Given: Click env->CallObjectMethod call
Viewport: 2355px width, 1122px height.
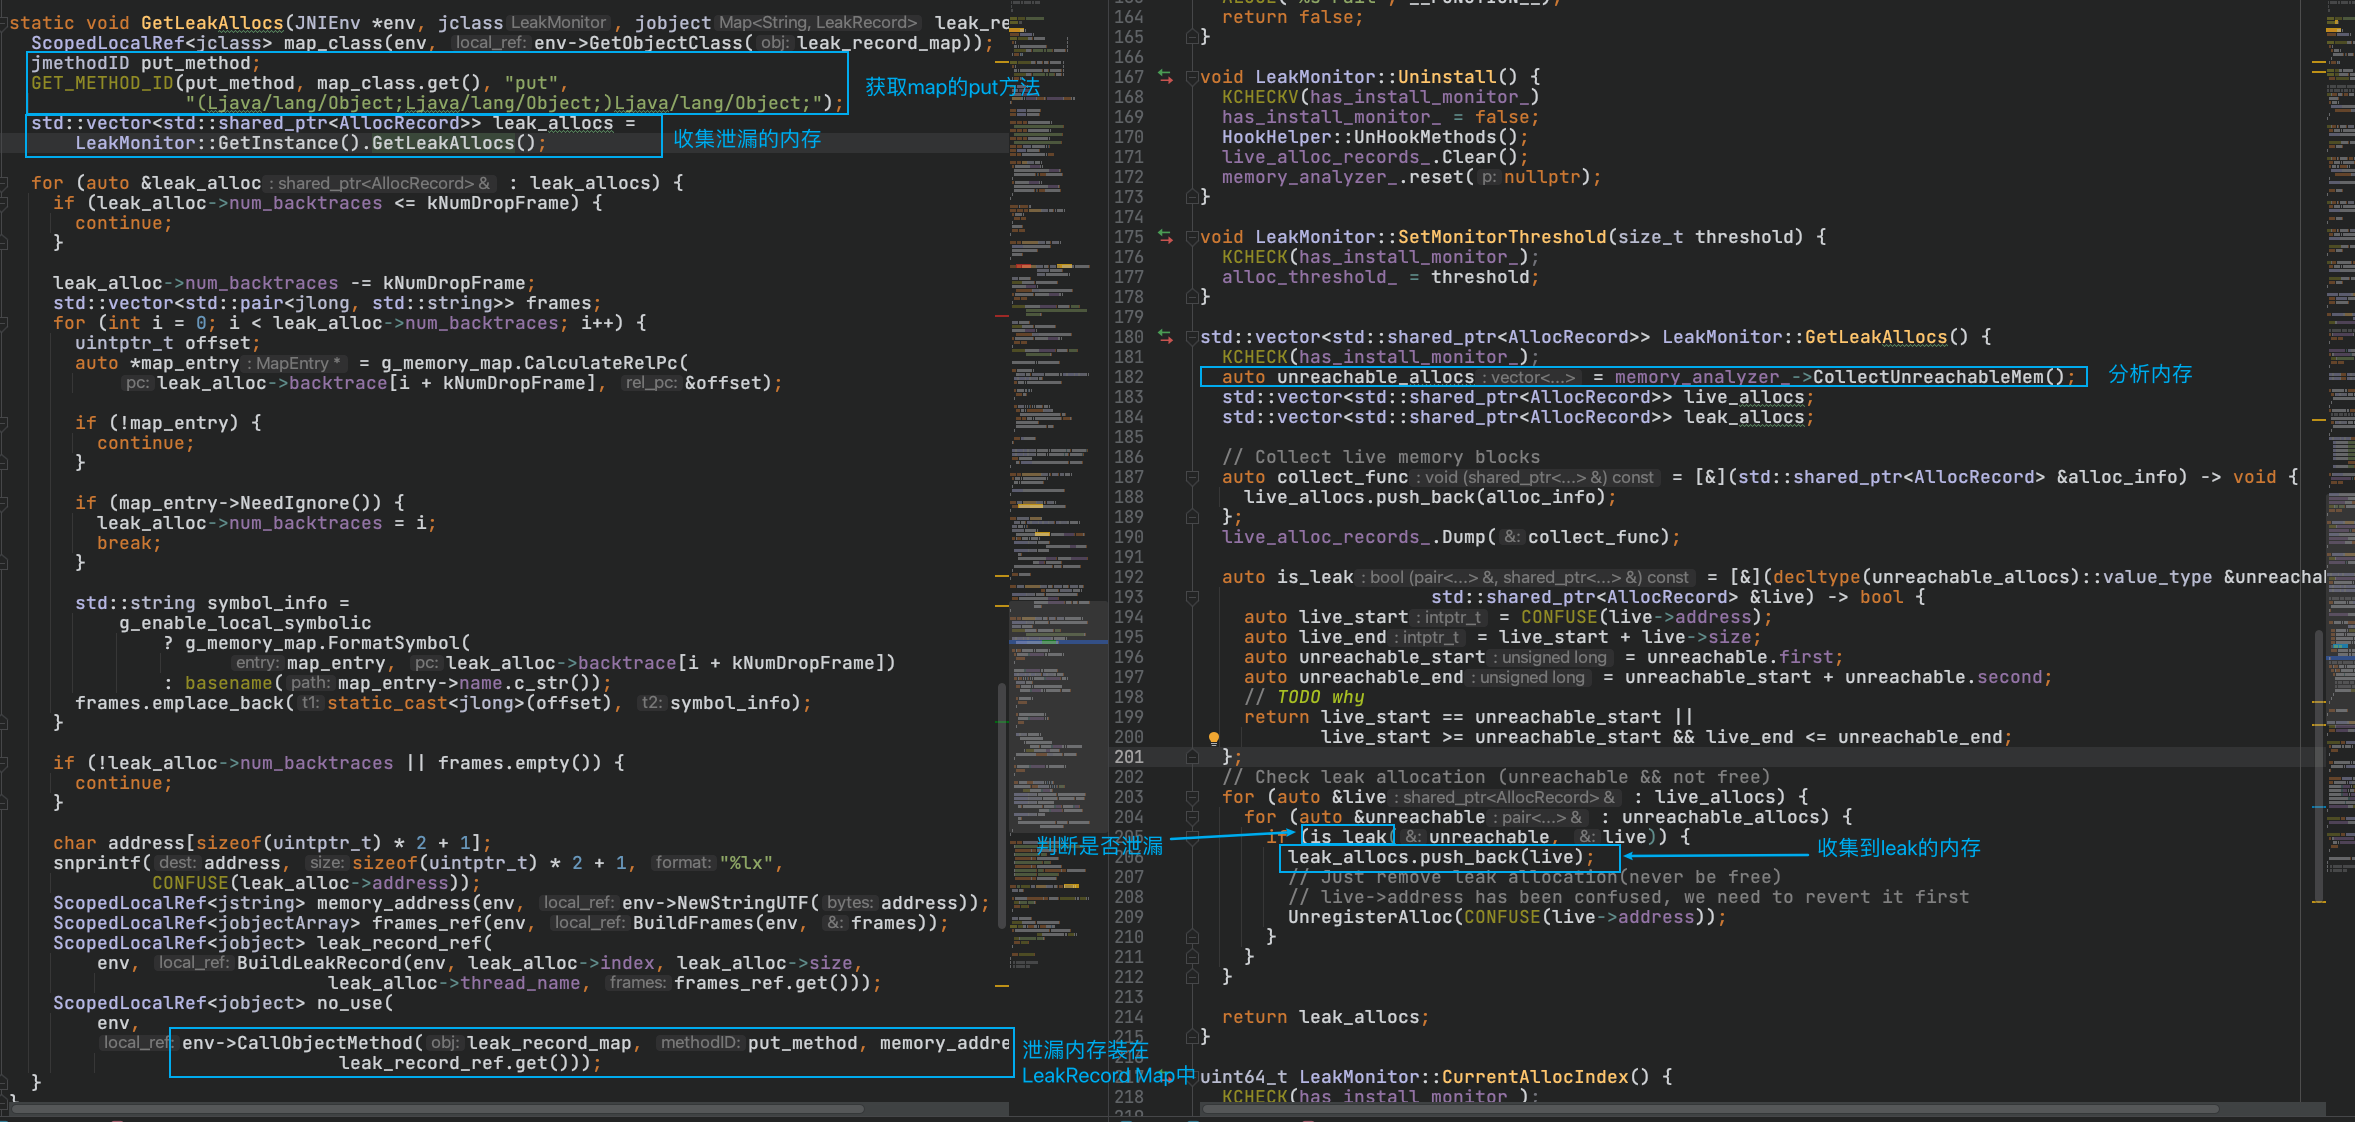Looking at the screenshot, I should [x=297, y=1043].
